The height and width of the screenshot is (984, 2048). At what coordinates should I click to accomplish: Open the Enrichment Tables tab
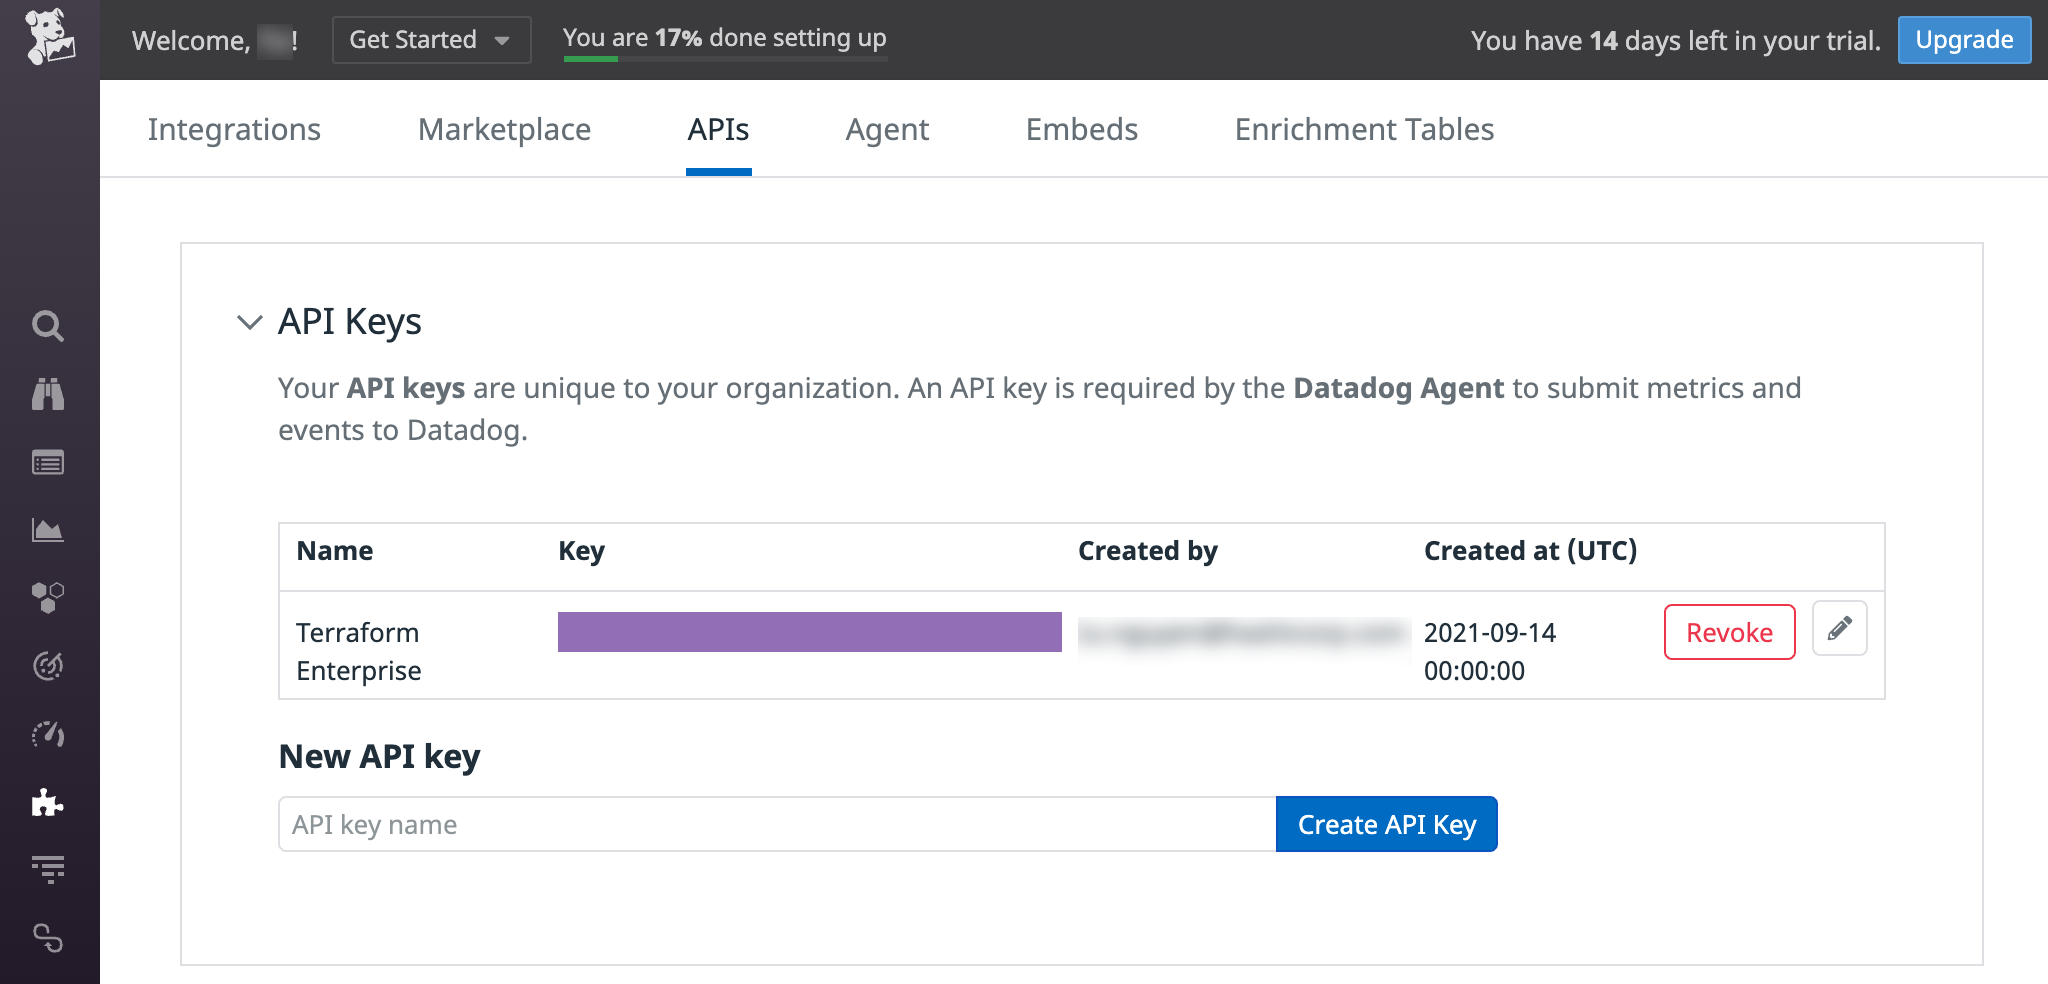click(1364, 130)
